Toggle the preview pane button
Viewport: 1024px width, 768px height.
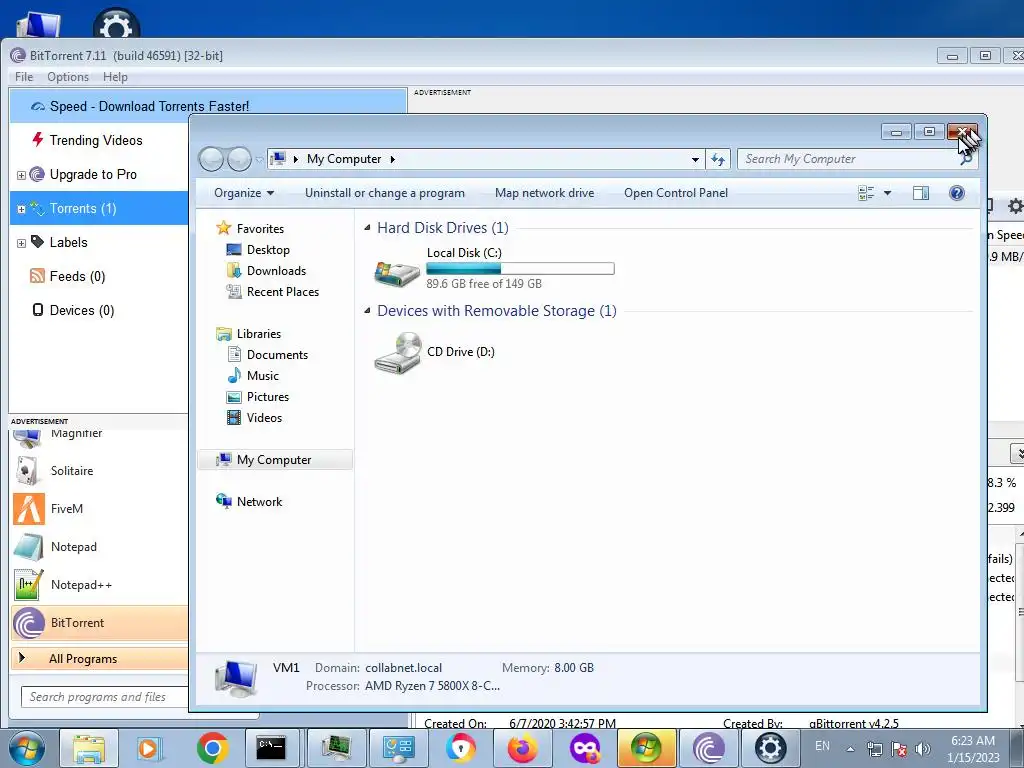tap(921, 193)
